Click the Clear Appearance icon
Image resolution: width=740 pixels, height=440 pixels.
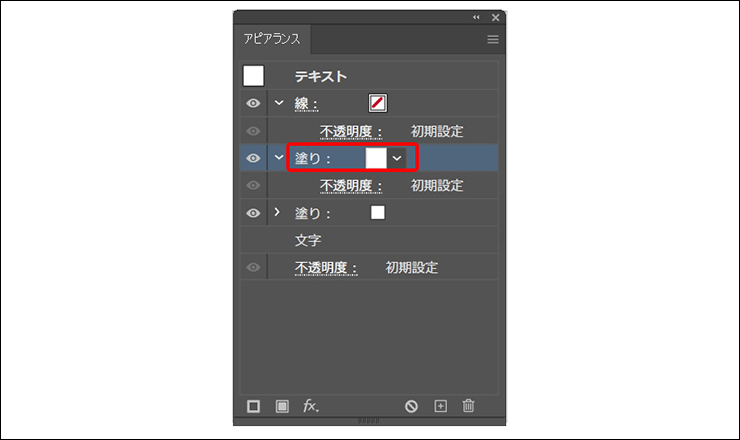[x=411, y=406]
